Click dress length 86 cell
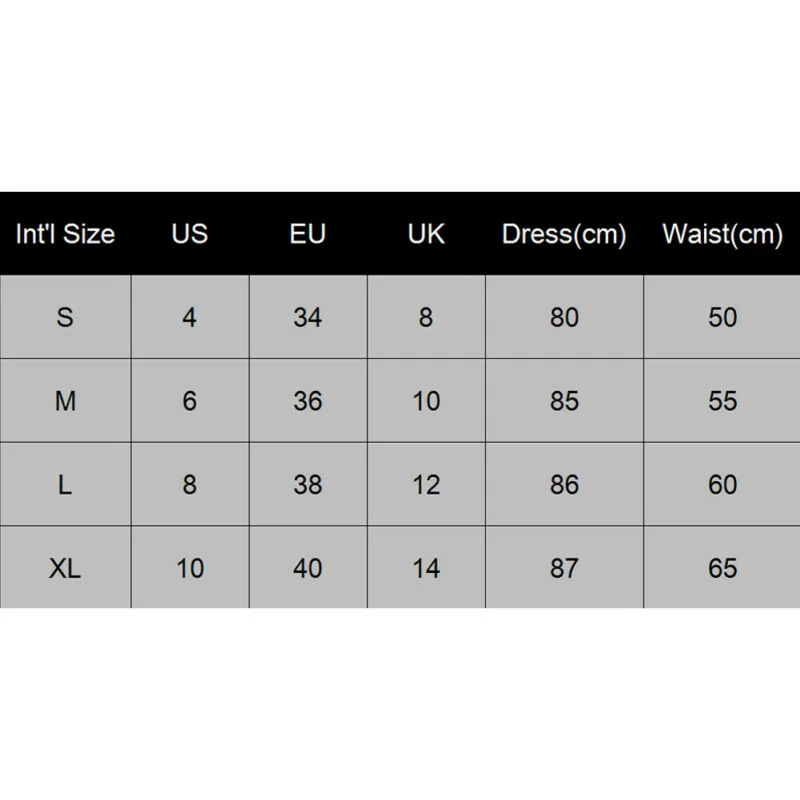 564,485
